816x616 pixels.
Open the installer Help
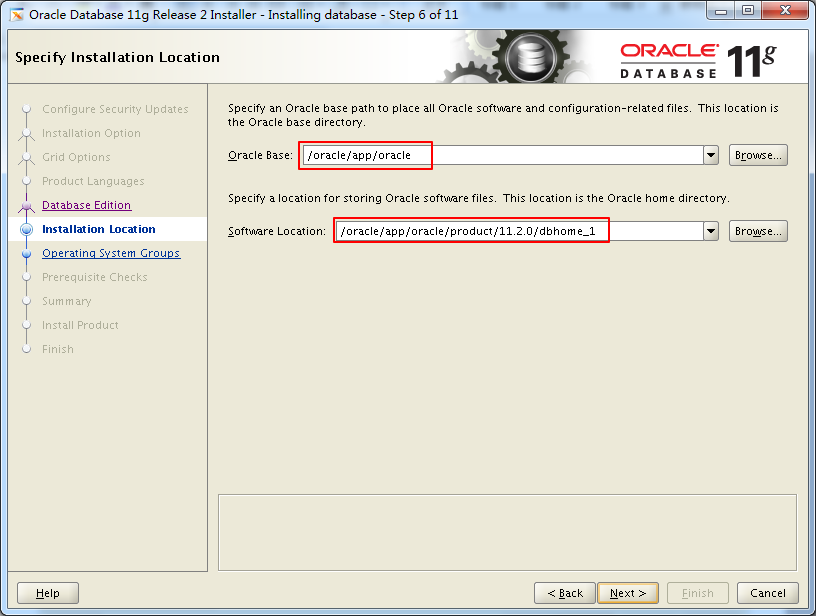[48, 593]
